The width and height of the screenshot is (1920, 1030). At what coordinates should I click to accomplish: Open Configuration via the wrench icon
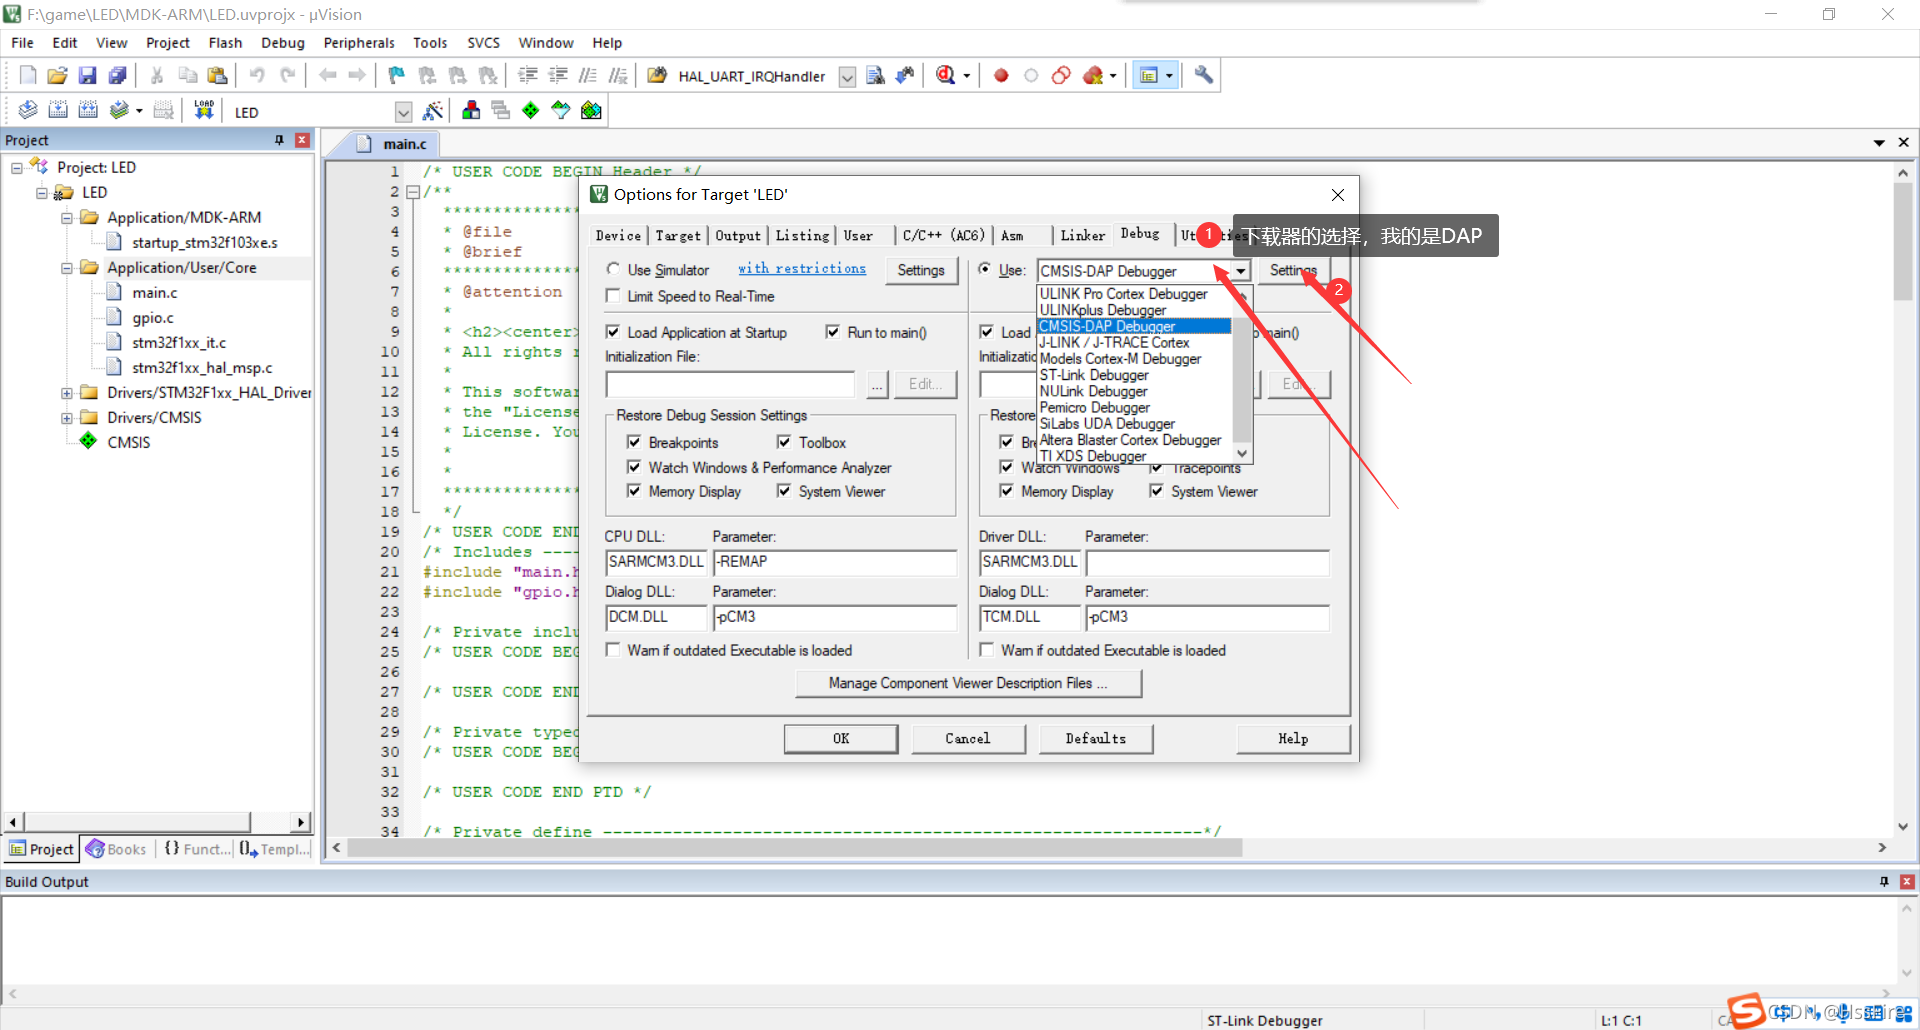(1204, 75)
